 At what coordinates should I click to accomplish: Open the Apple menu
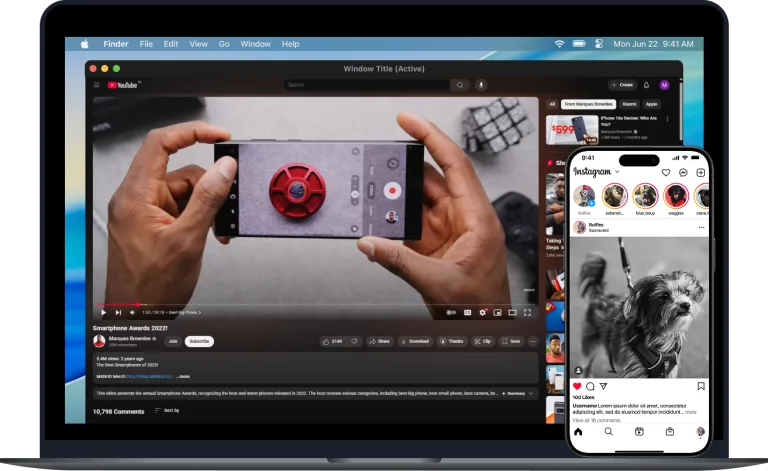coord(85,44)
